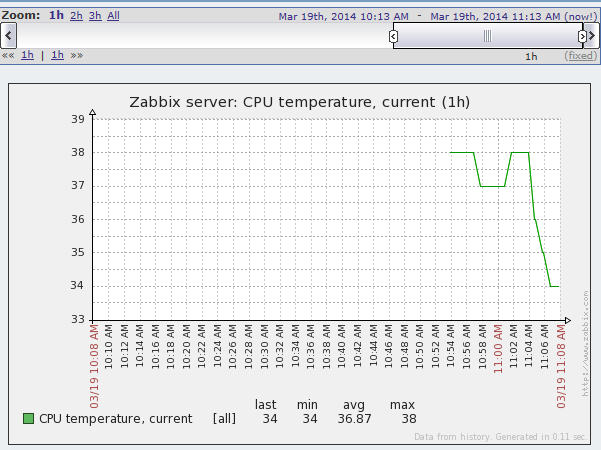Set zoom to 2h
This screenshot has height=450, width=601.
point(76,16)
